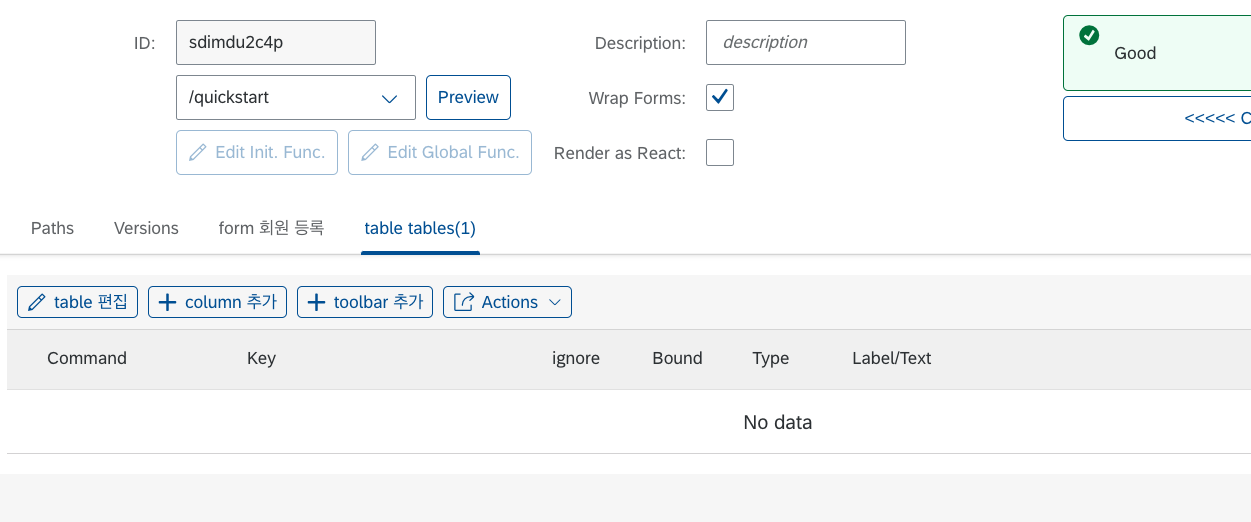The width and height of the screenshot is (1251, 522).
Task: Uncheck the Wrap Forms checkbox
Action: tap(720, 98)
